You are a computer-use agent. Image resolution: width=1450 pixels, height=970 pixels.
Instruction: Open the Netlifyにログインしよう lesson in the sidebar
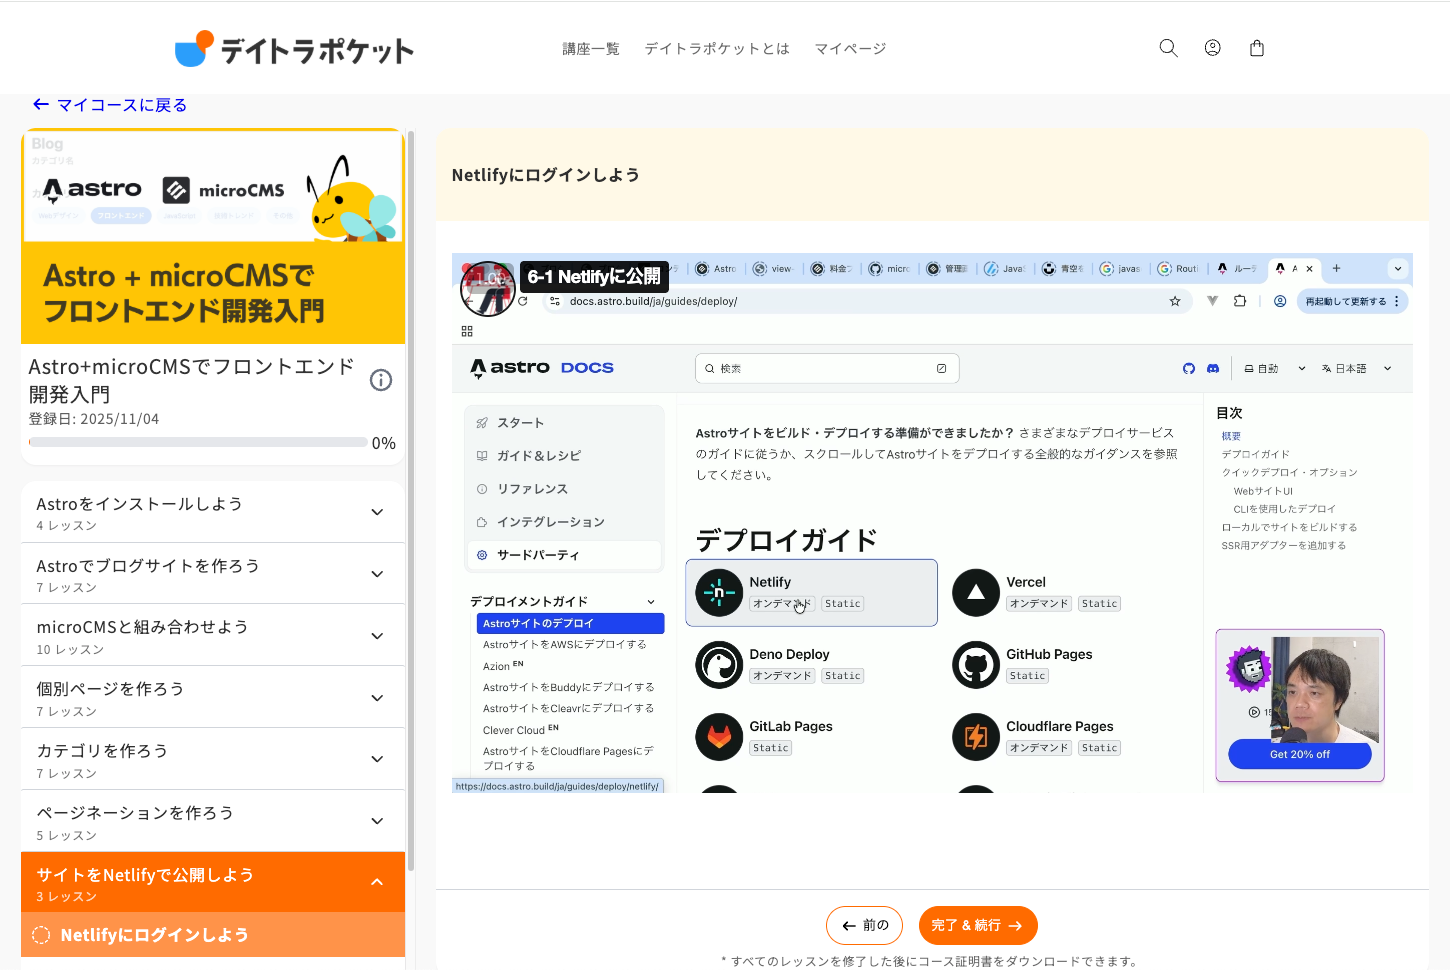(x=213, y=935)
